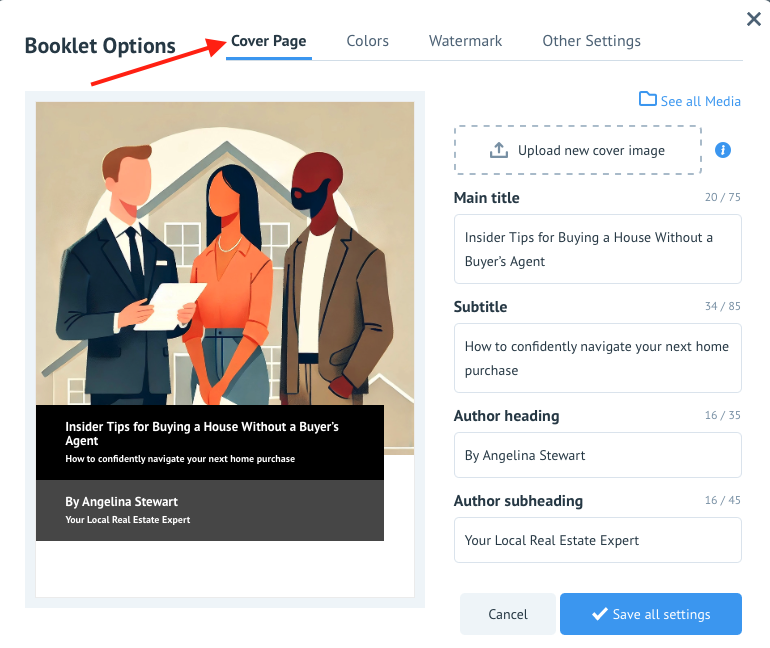
Task: Click the 'Booklet Options' dialog heading
Action: coord(100,46)
